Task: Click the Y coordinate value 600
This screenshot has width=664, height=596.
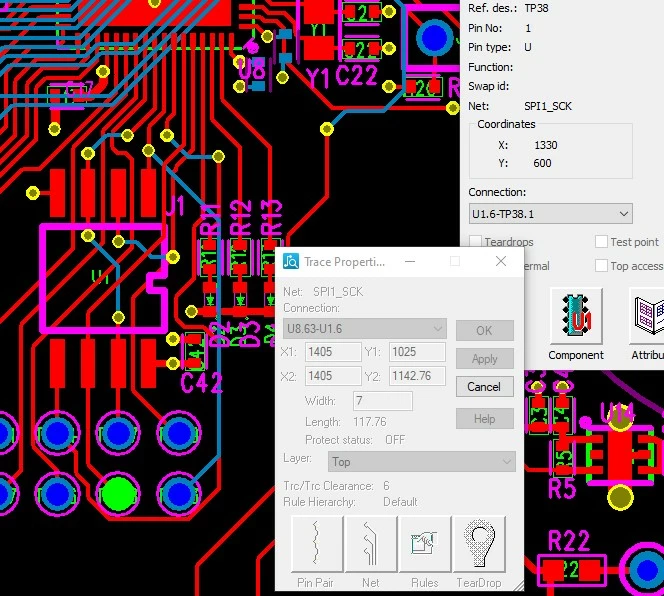Action: coord(542,163)
